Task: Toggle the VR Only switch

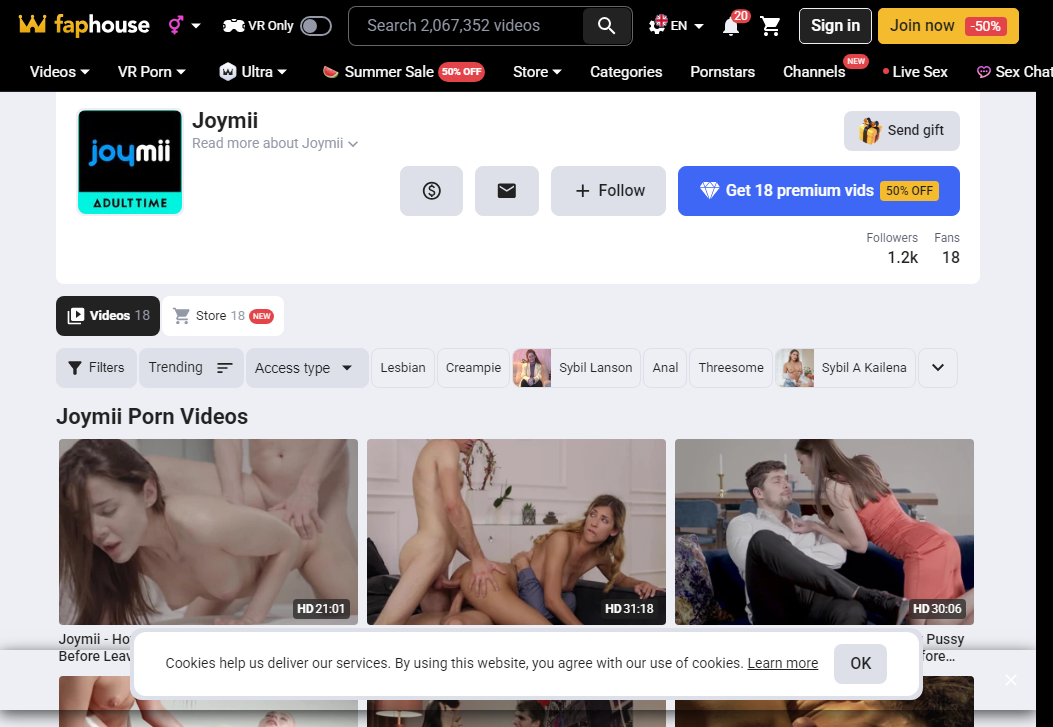Action: [316, 26]
